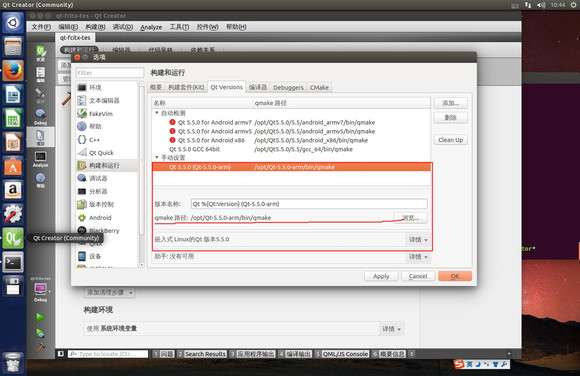Click the Start Debugging run icon

[x=40, y=333]
